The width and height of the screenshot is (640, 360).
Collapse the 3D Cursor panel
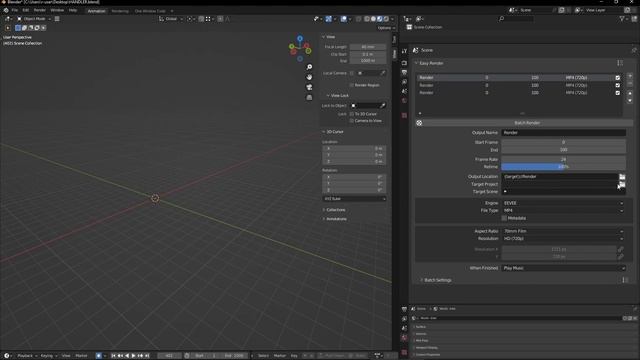[333, 132]
